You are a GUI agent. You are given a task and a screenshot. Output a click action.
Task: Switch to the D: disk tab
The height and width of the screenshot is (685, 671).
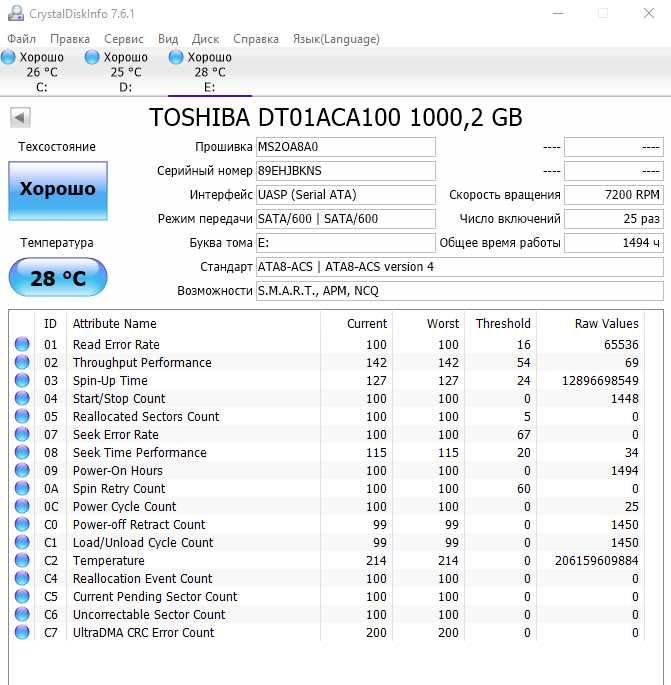pyautogui.click(x=126, y=72)
